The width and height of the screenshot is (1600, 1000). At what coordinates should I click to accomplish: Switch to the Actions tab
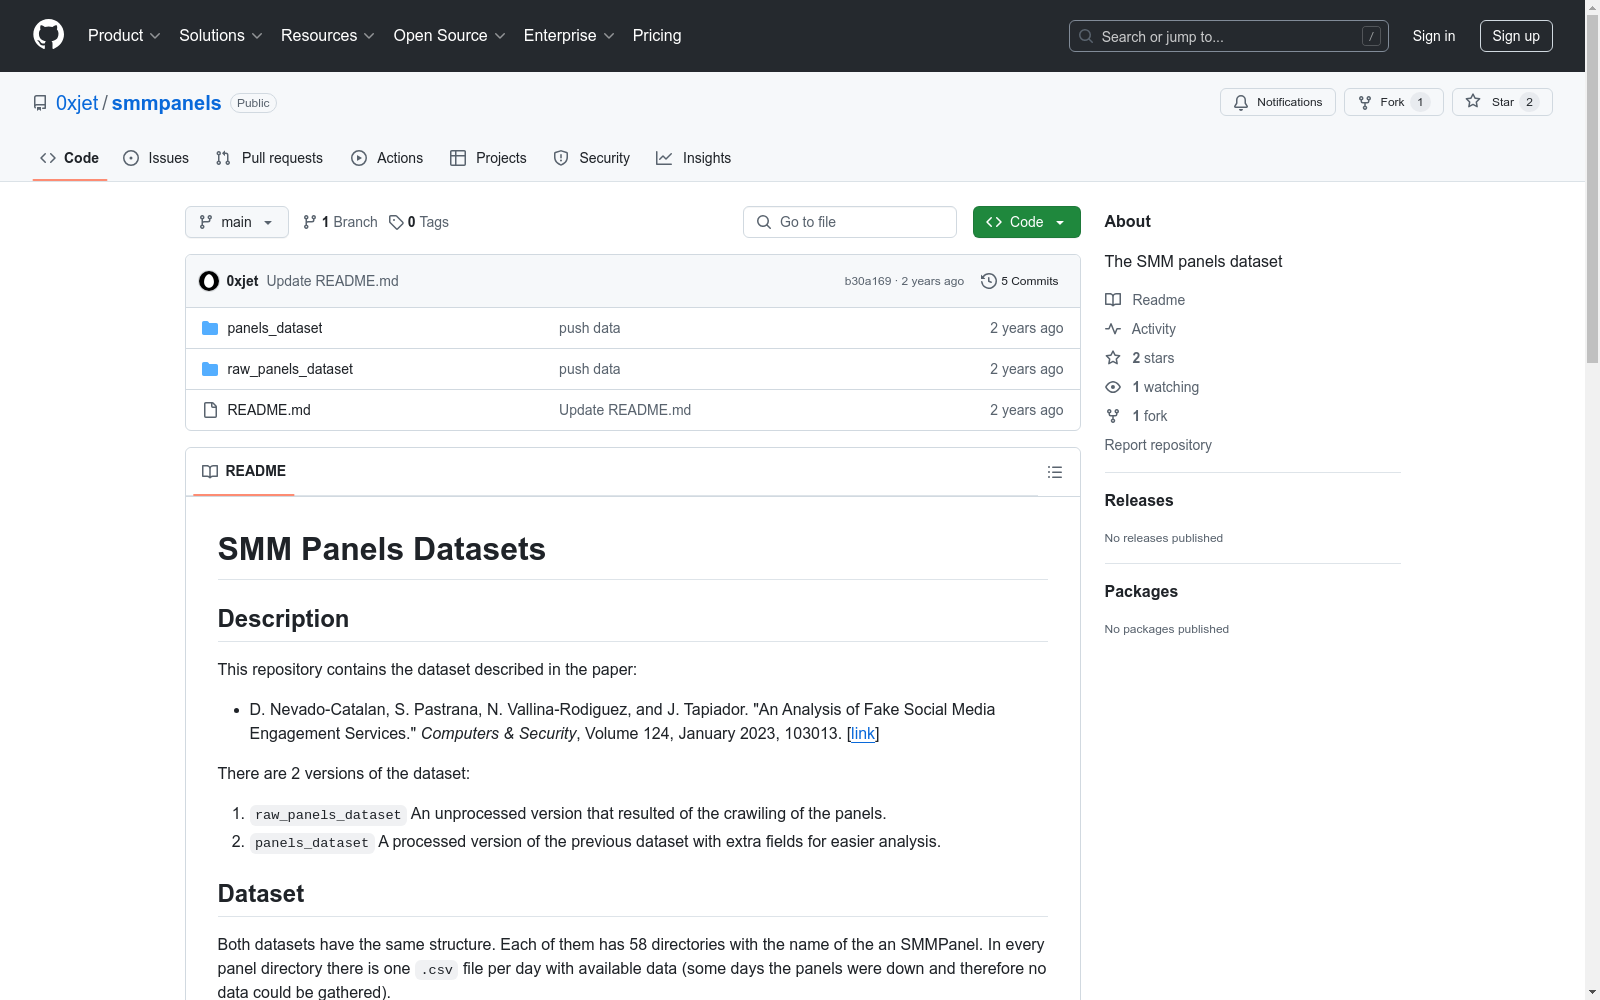387,158
